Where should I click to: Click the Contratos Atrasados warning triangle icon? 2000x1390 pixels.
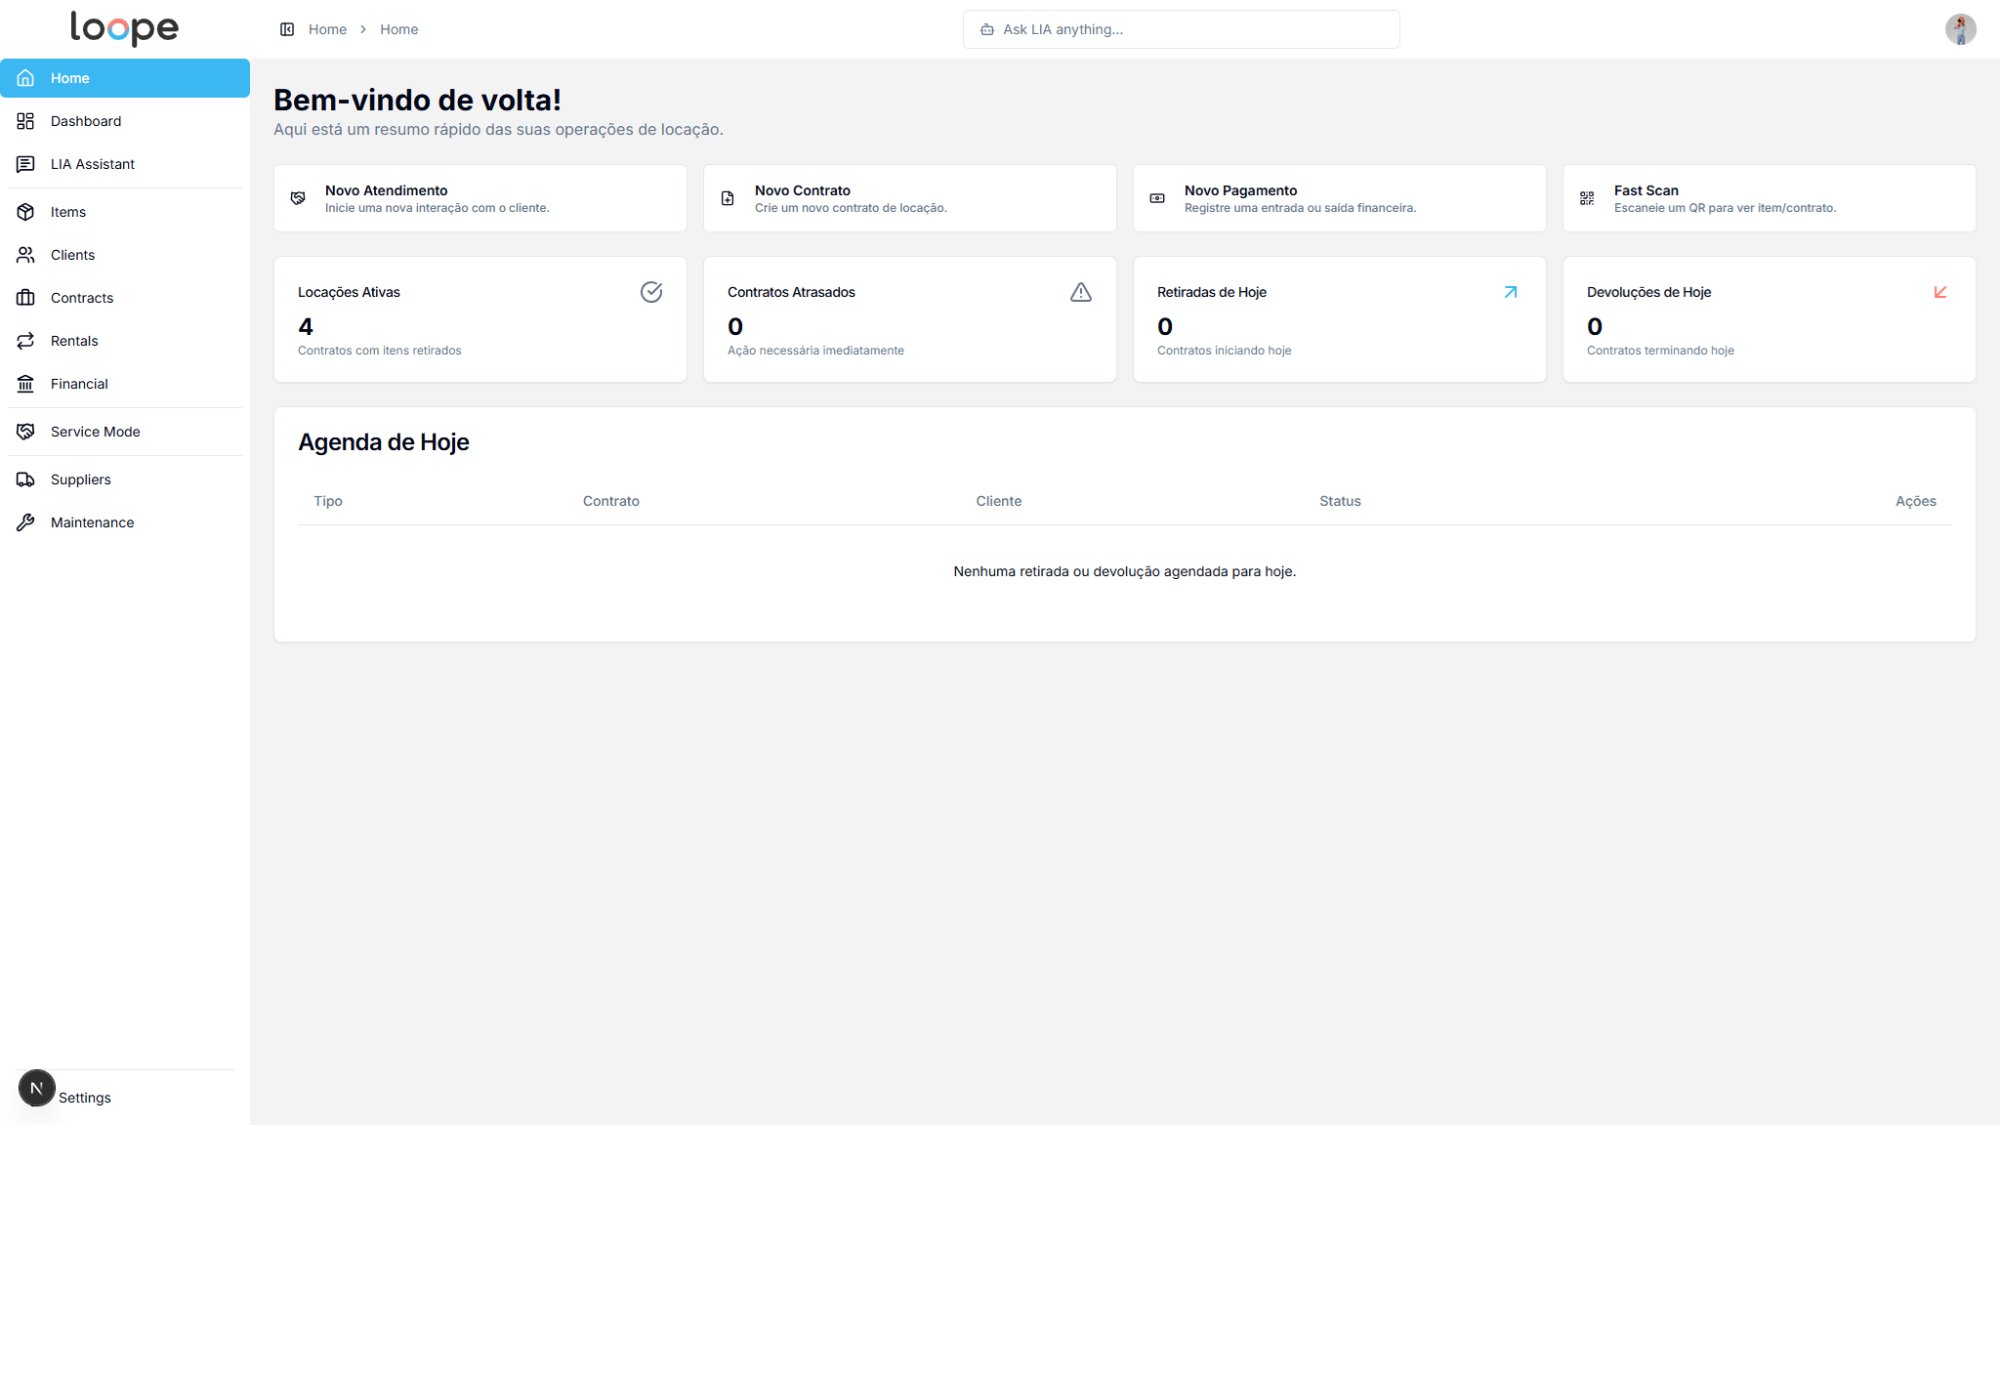[x=1080, y=292]
